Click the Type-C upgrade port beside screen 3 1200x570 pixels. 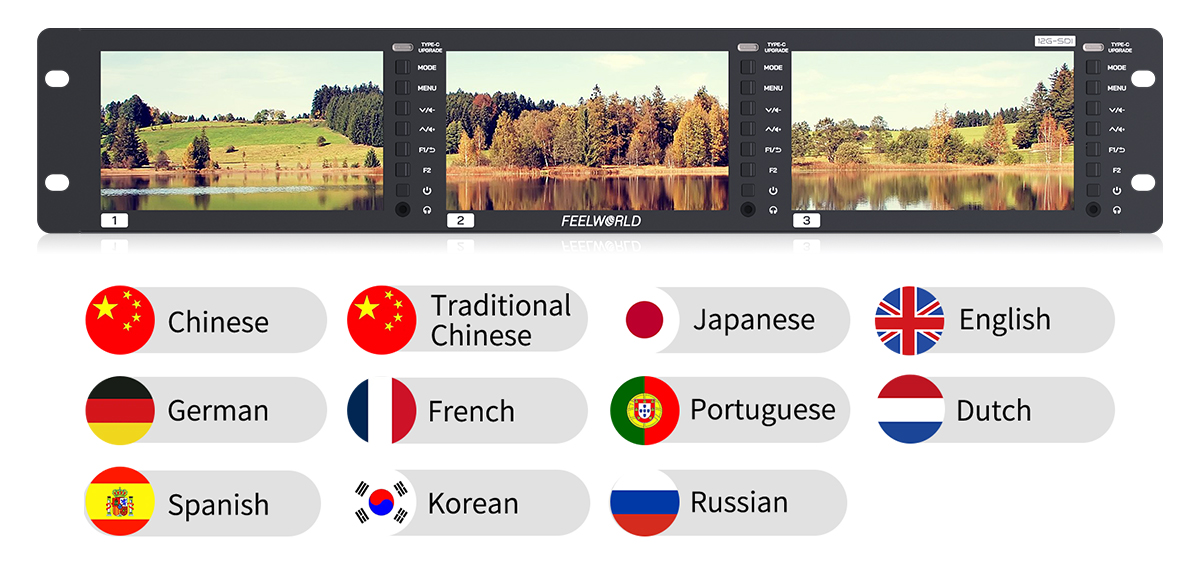pyautogui.click(x=1093, y=47)
